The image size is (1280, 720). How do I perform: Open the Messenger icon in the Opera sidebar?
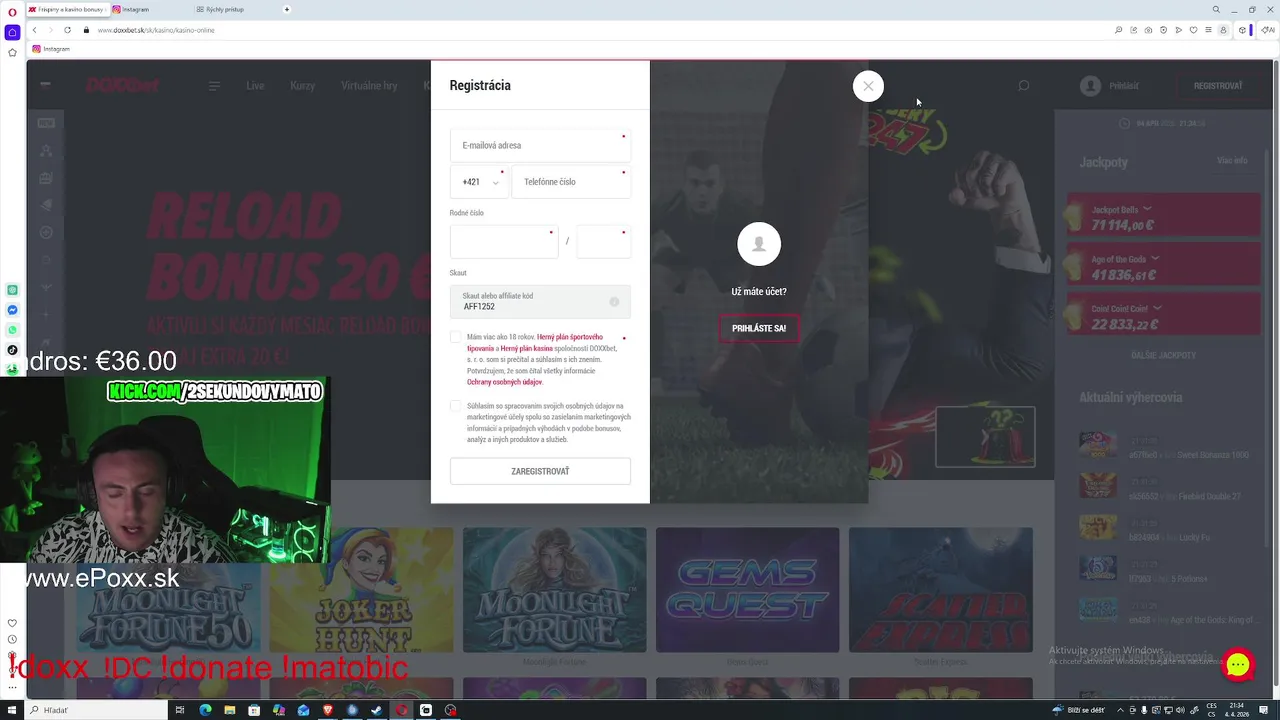coord(12,310)
